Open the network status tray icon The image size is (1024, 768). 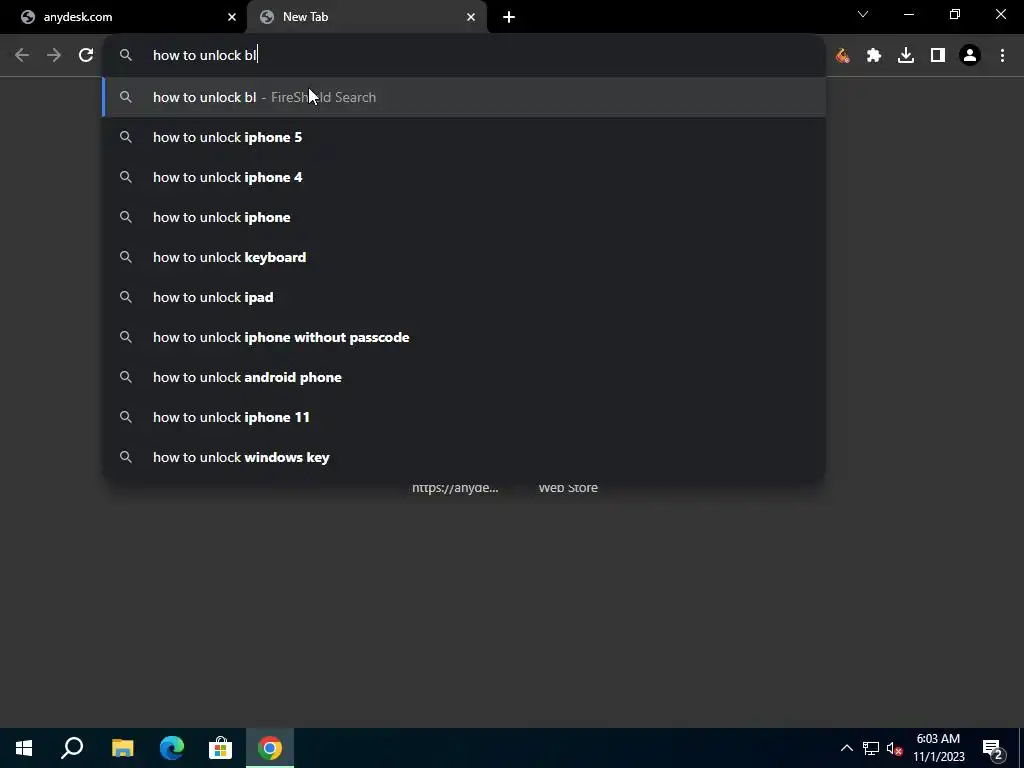[x=871, y=748]
